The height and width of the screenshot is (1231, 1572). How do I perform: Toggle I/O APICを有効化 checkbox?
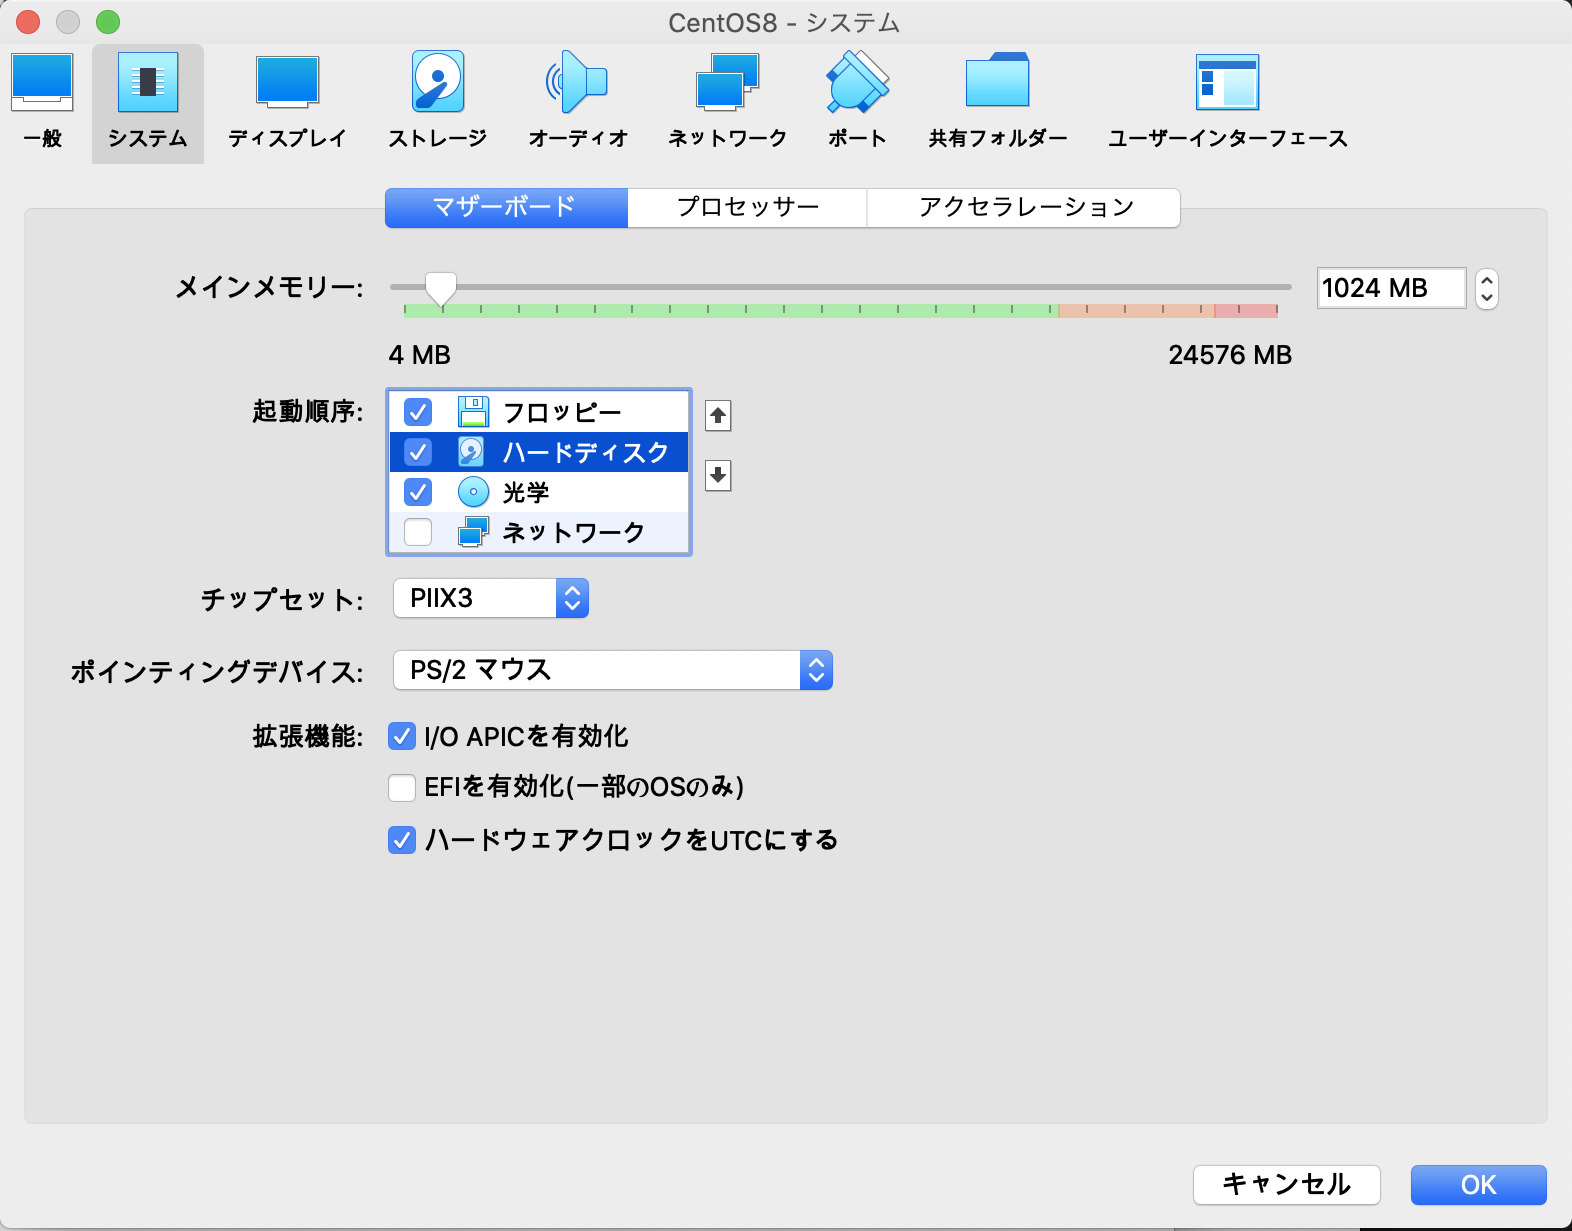pos(402,737)
